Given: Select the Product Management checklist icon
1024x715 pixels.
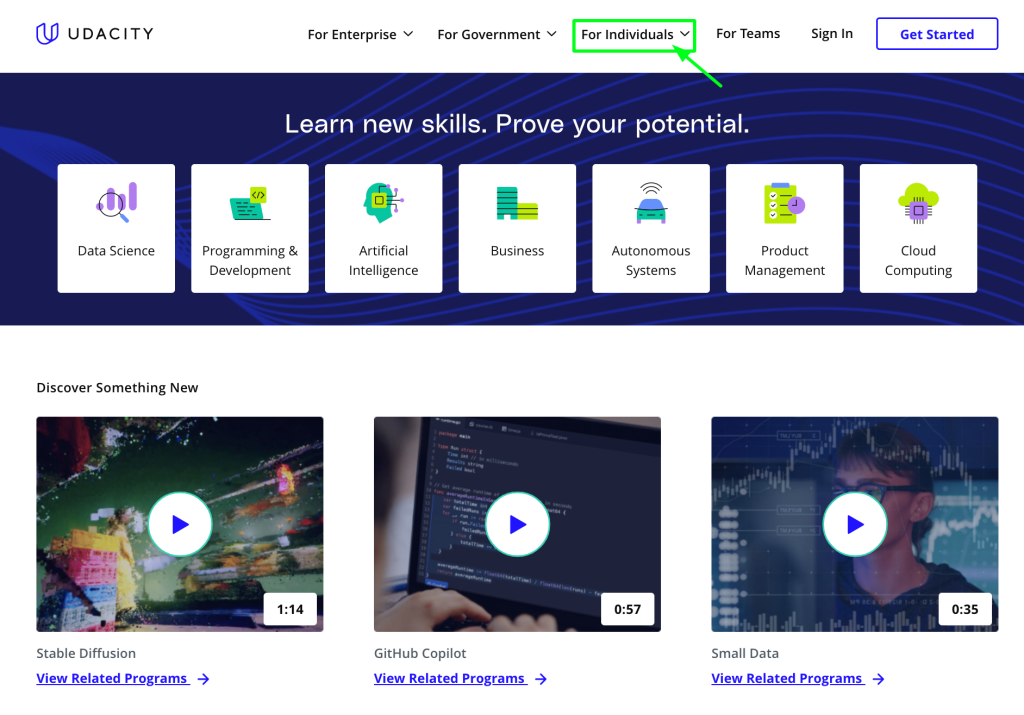Looking at the screenshot, I should pyautogui.click(x=784, y=203).
